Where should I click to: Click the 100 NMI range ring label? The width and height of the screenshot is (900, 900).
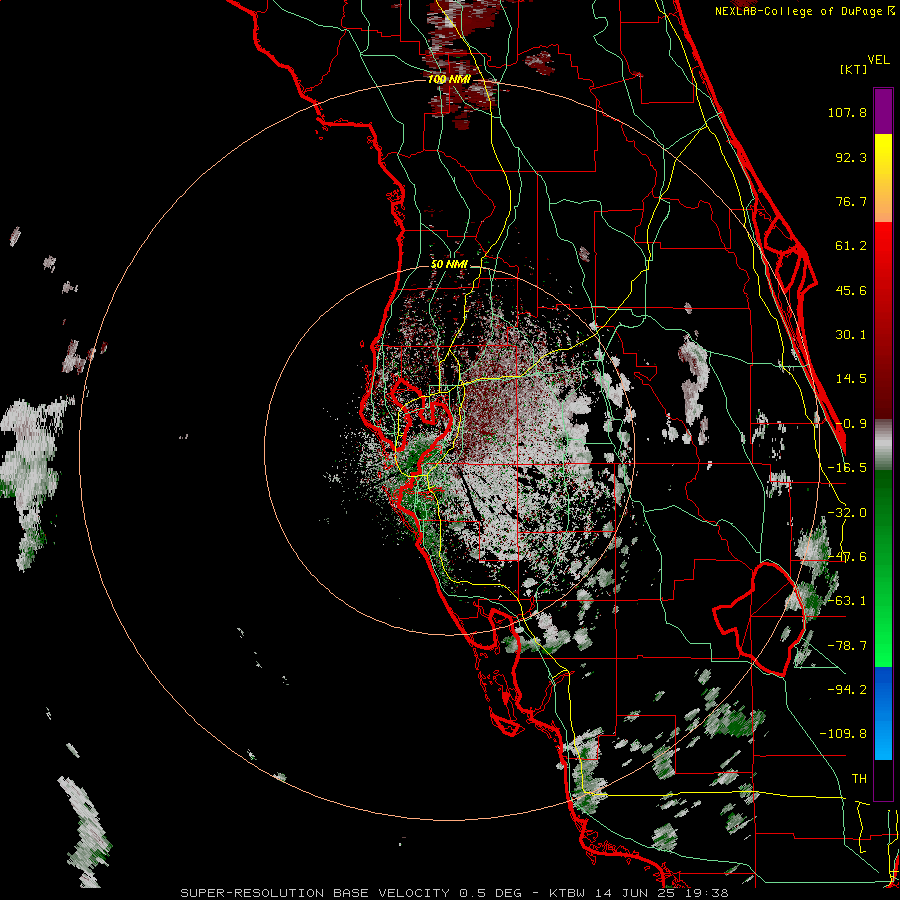[449, 79]
